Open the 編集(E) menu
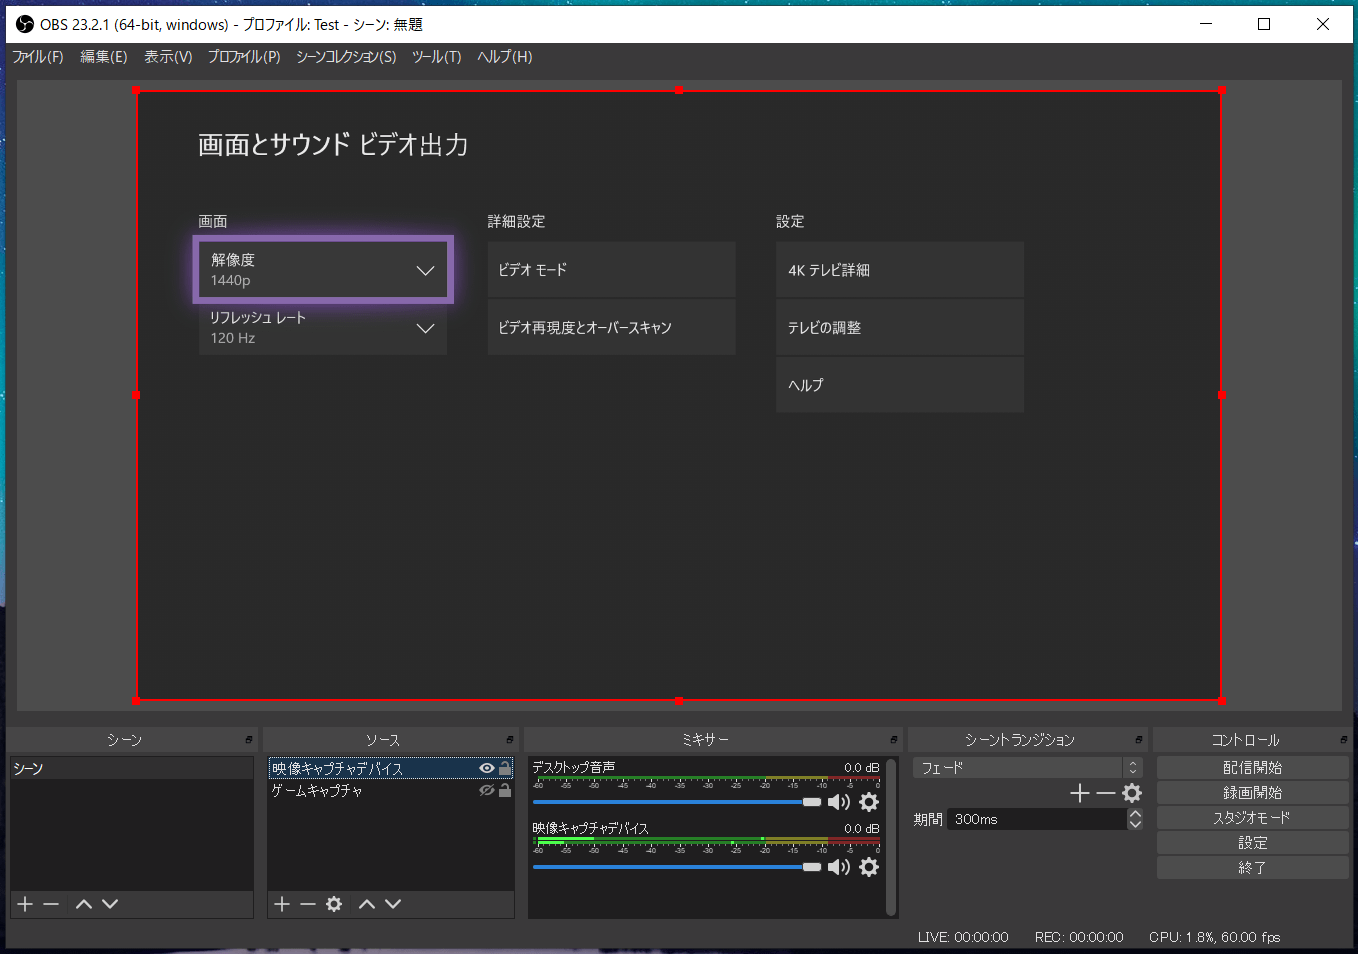The image size is (1358, 954). point(104,57)
